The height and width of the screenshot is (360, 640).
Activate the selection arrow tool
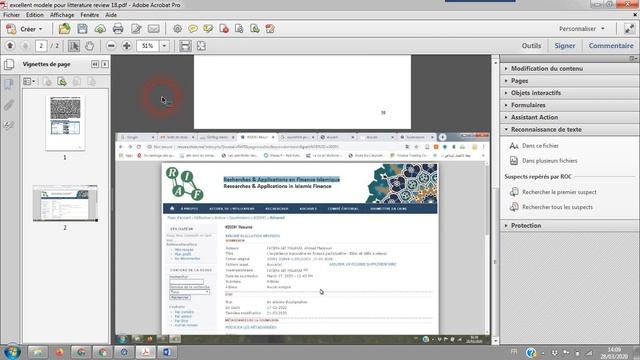pyautogui.click(x=74, y=46)
